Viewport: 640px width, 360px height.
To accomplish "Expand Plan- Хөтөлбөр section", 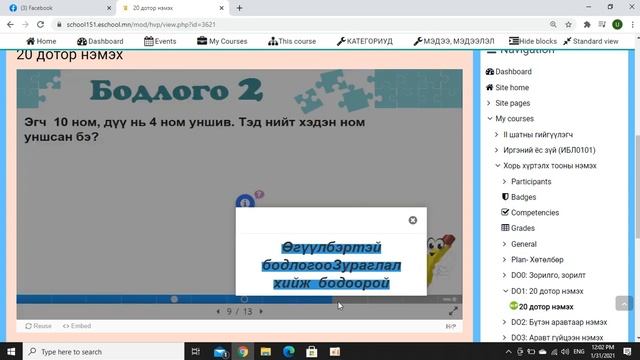I will tap(505, 260).
